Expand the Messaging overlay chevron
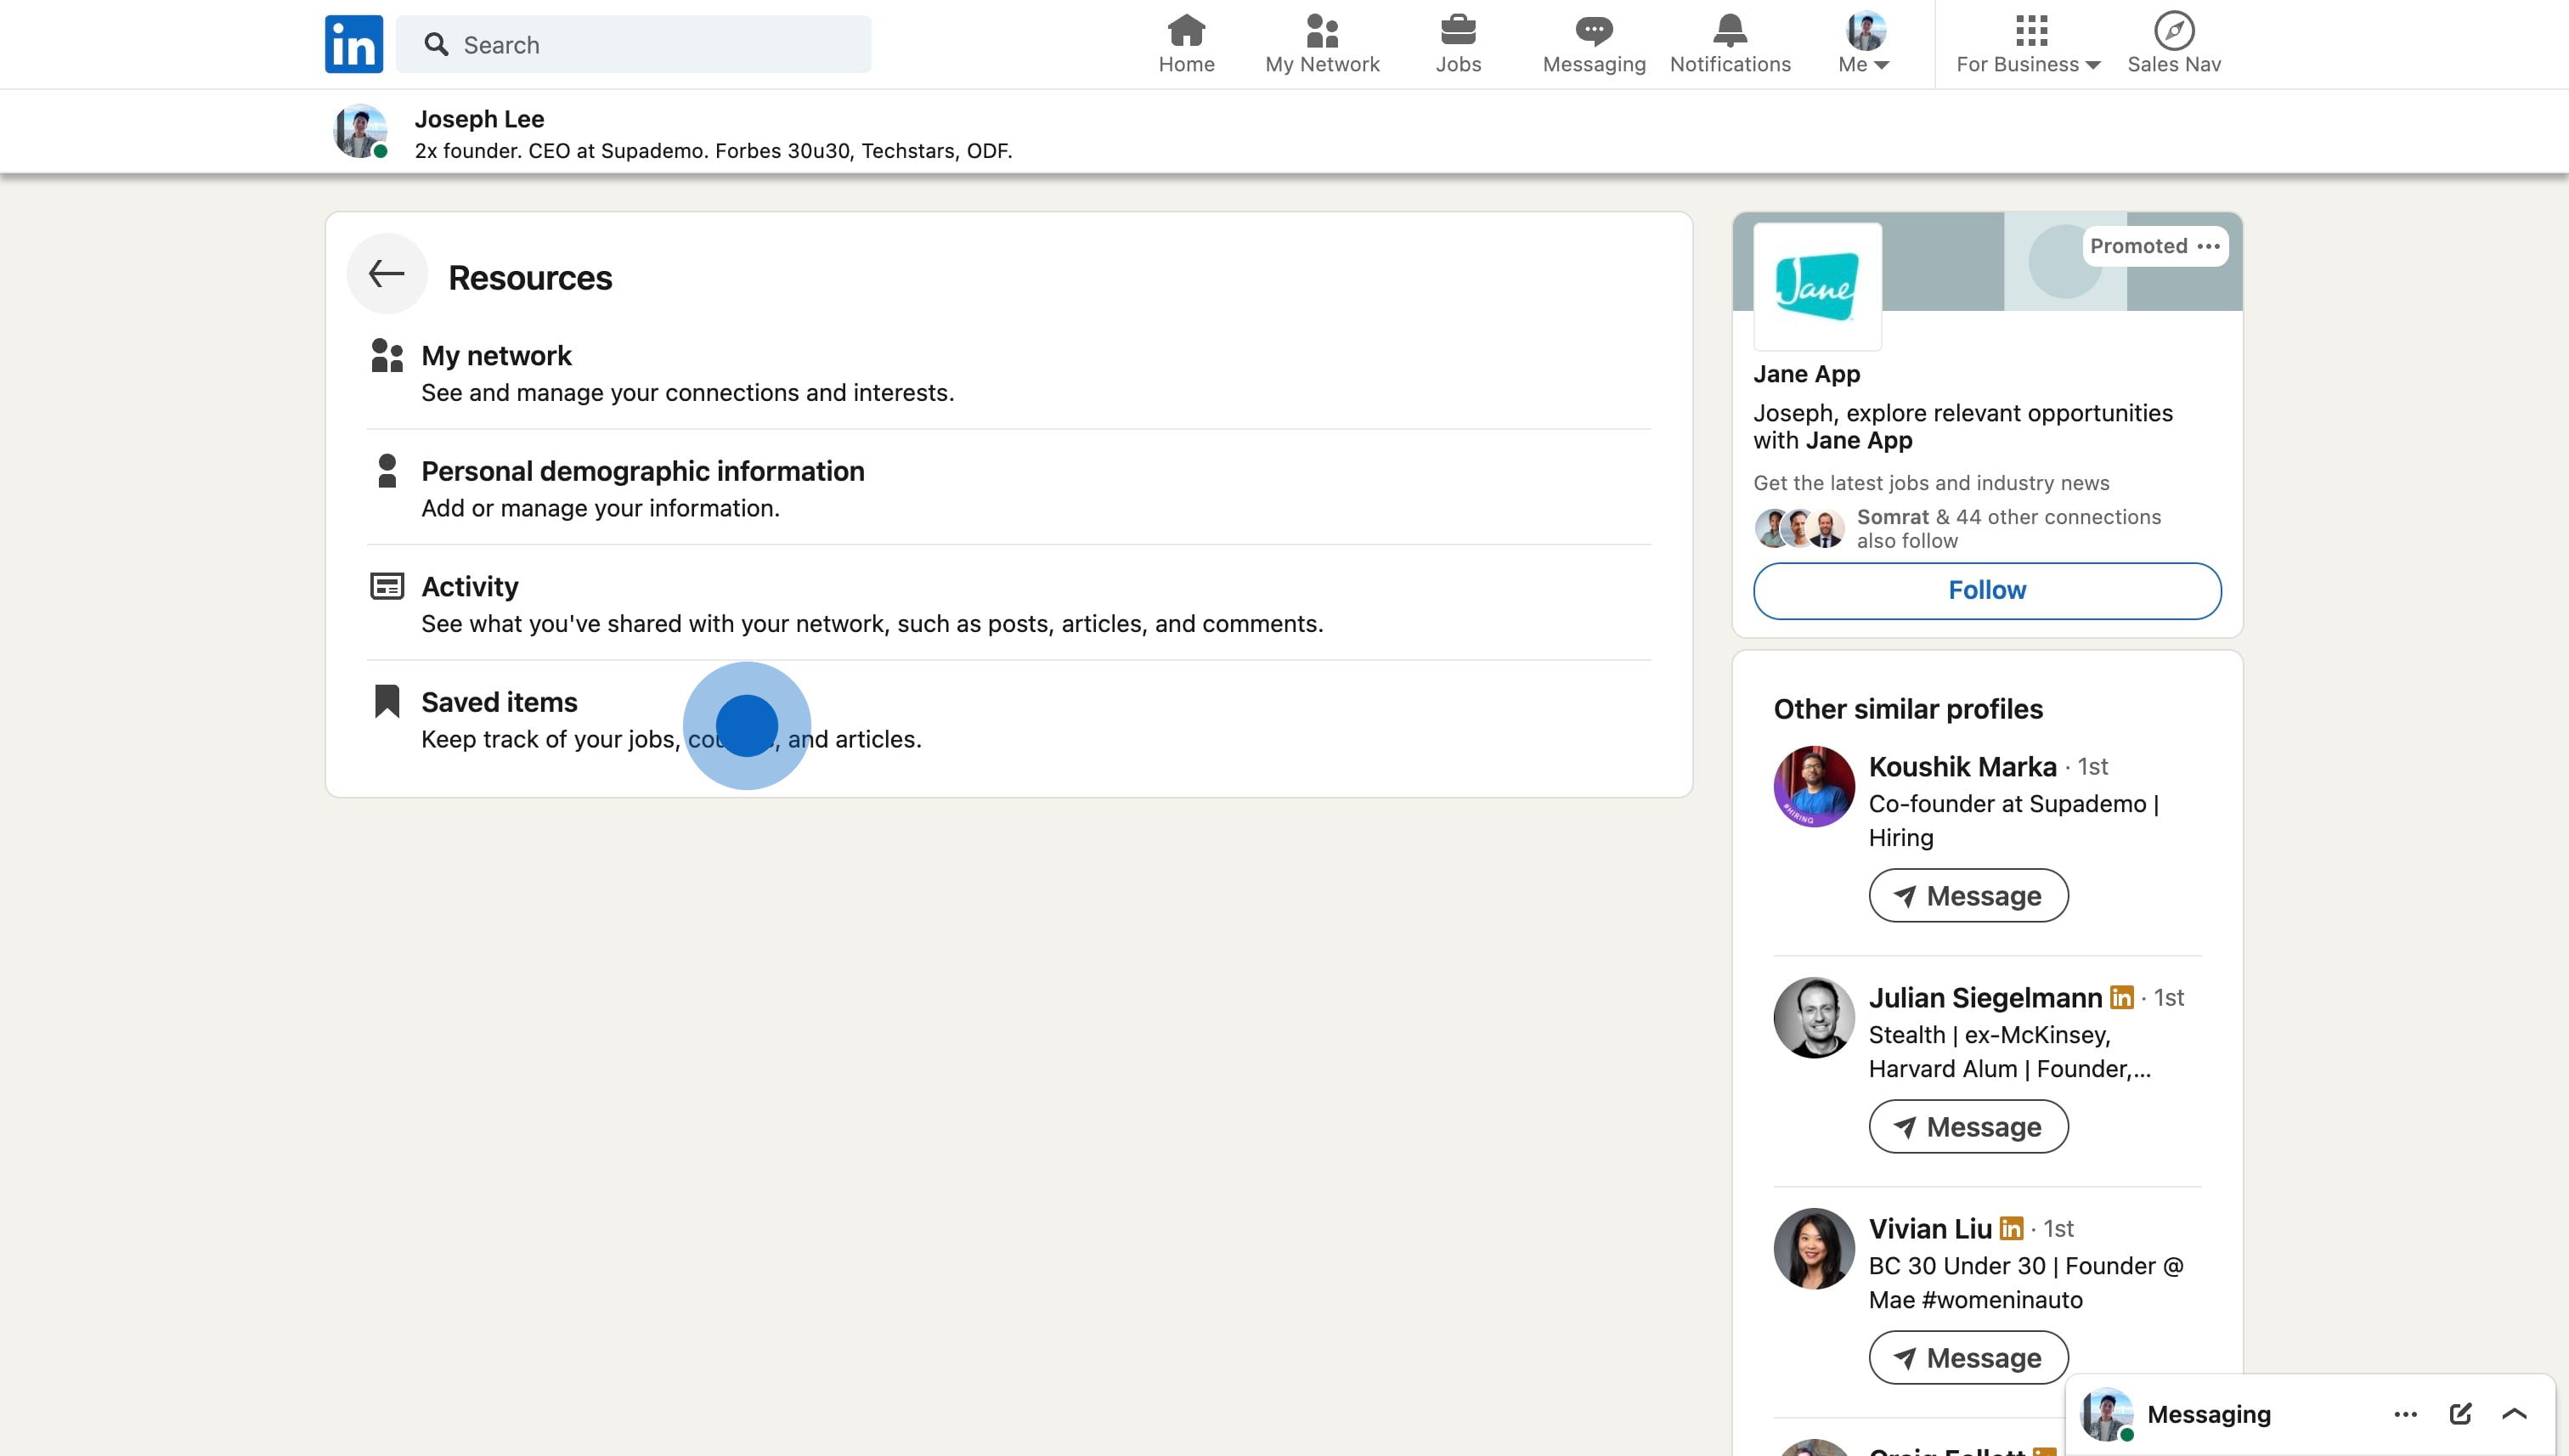The width and height of the screenshot is (2569, 1456). pos(2514,1414)
